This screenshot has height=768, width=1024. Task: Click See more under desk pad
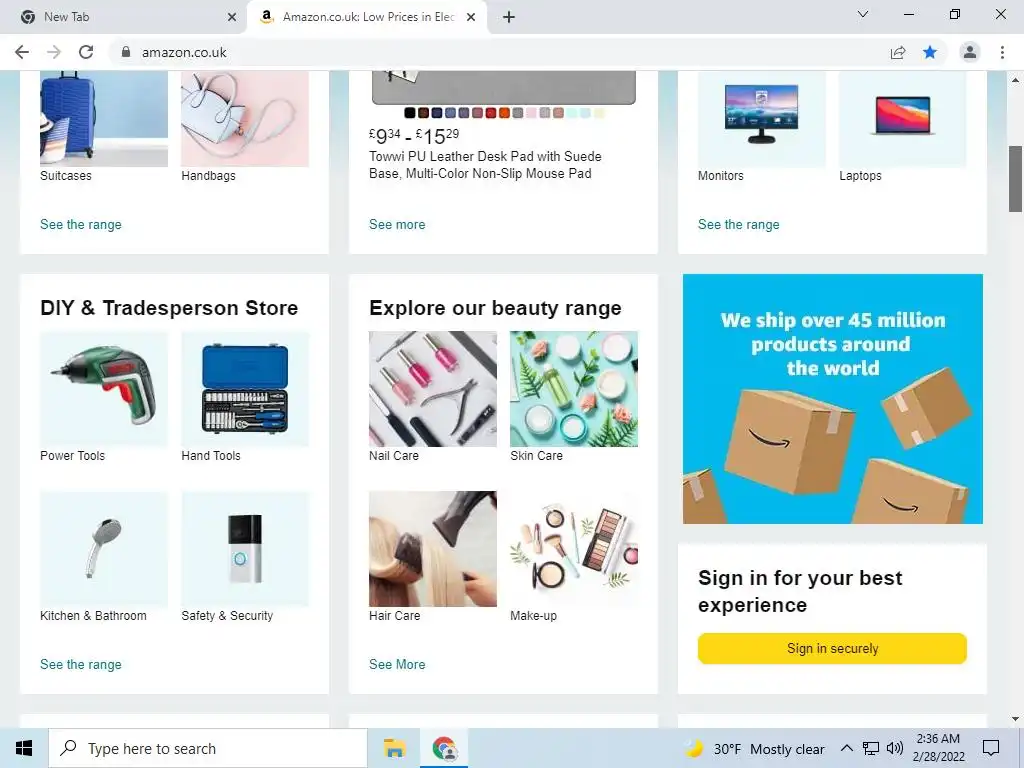coord(397,225)
